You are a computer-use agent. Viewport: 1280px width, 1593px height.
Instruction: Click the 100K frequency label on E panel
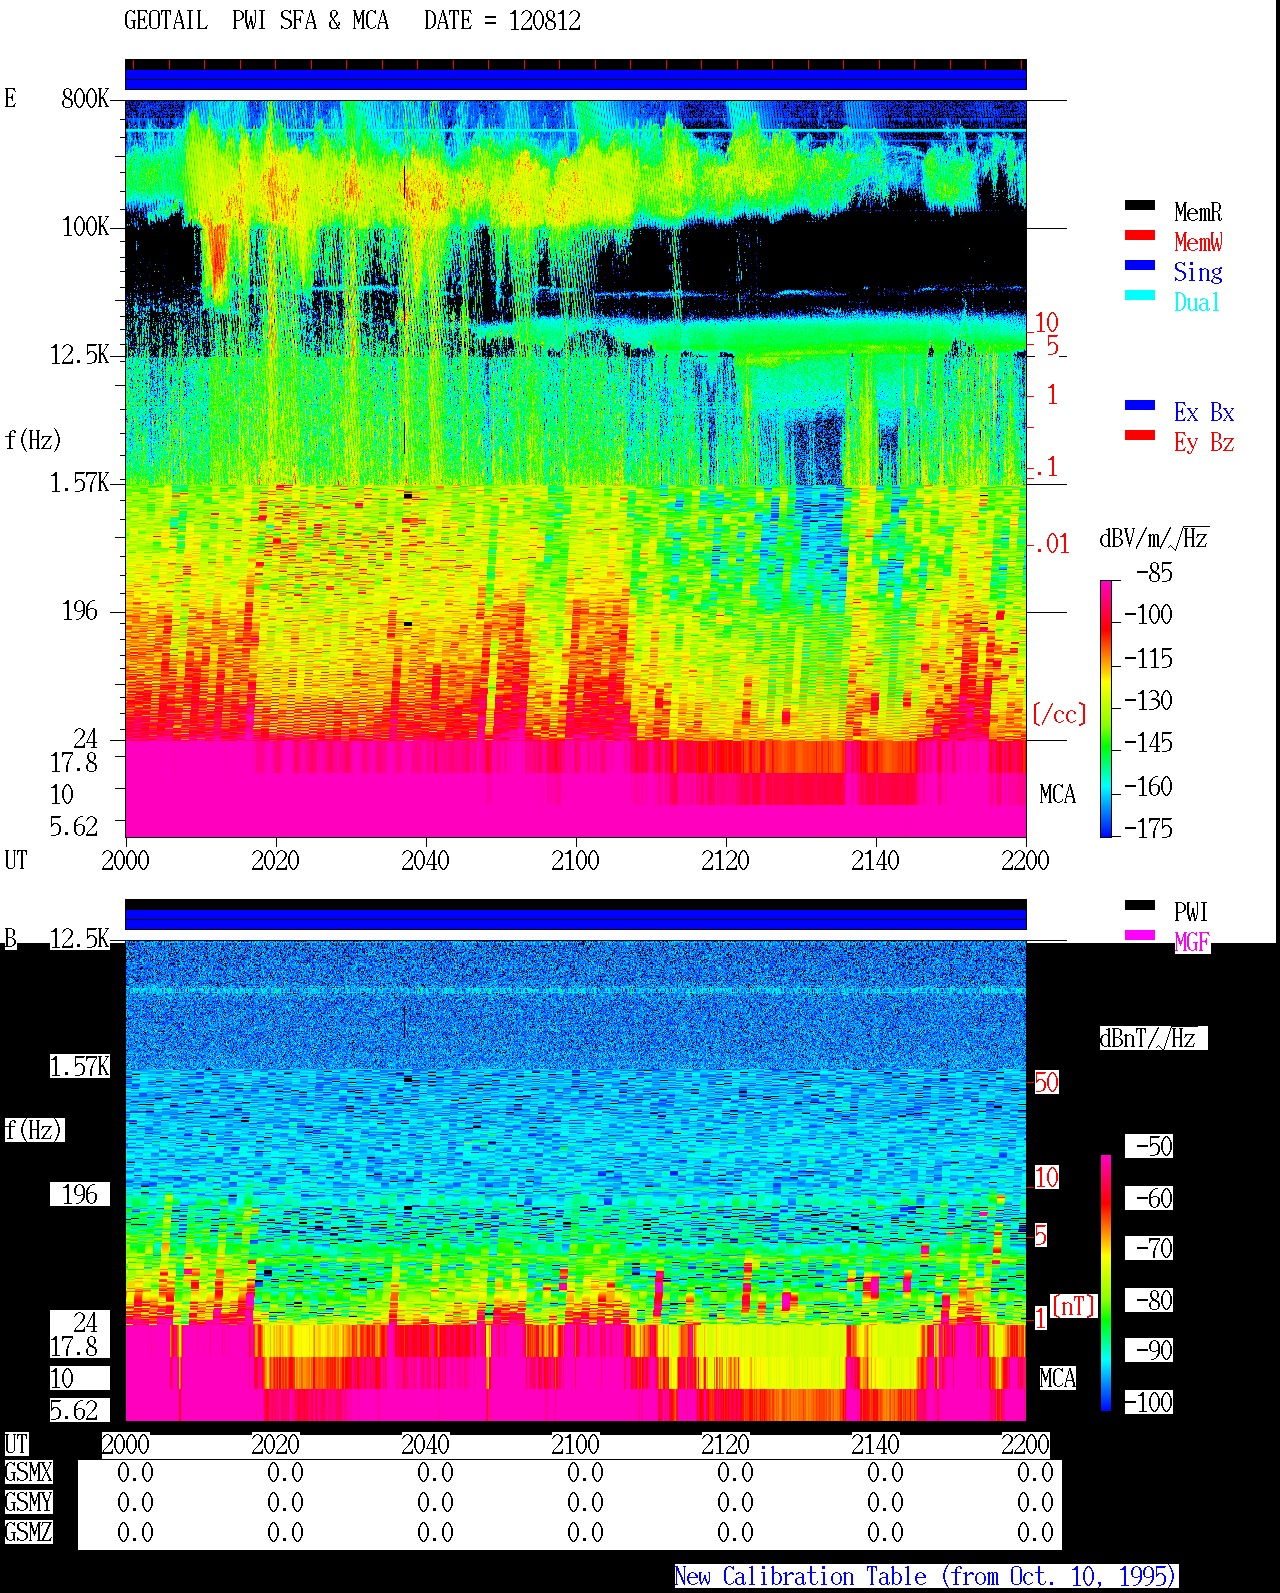click(x=85, y=226)
